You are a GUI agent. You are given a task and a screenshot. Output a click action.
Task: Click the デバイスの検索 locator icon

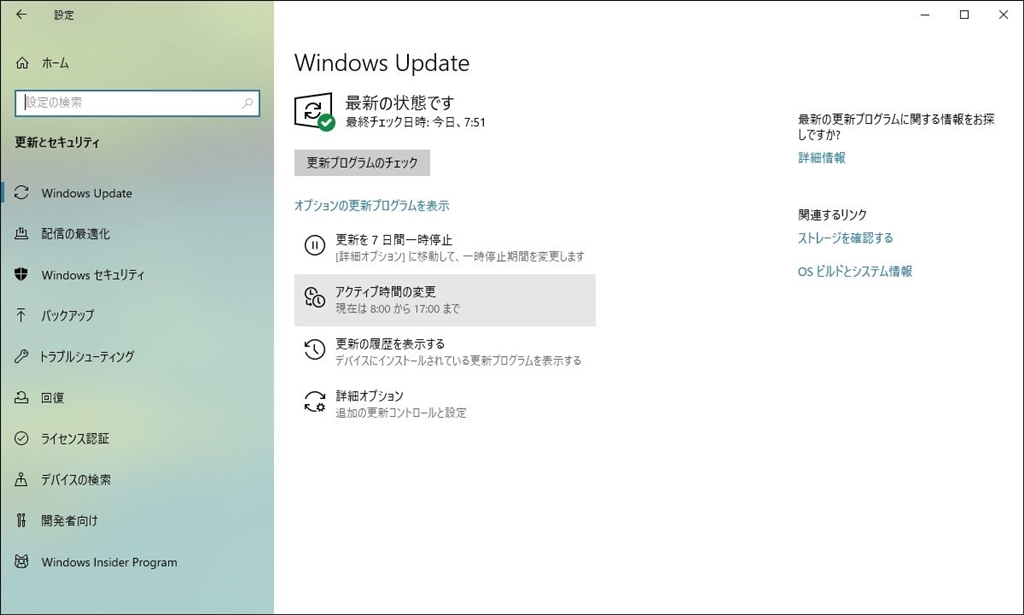pyautogui.click(x=22, y=479)
